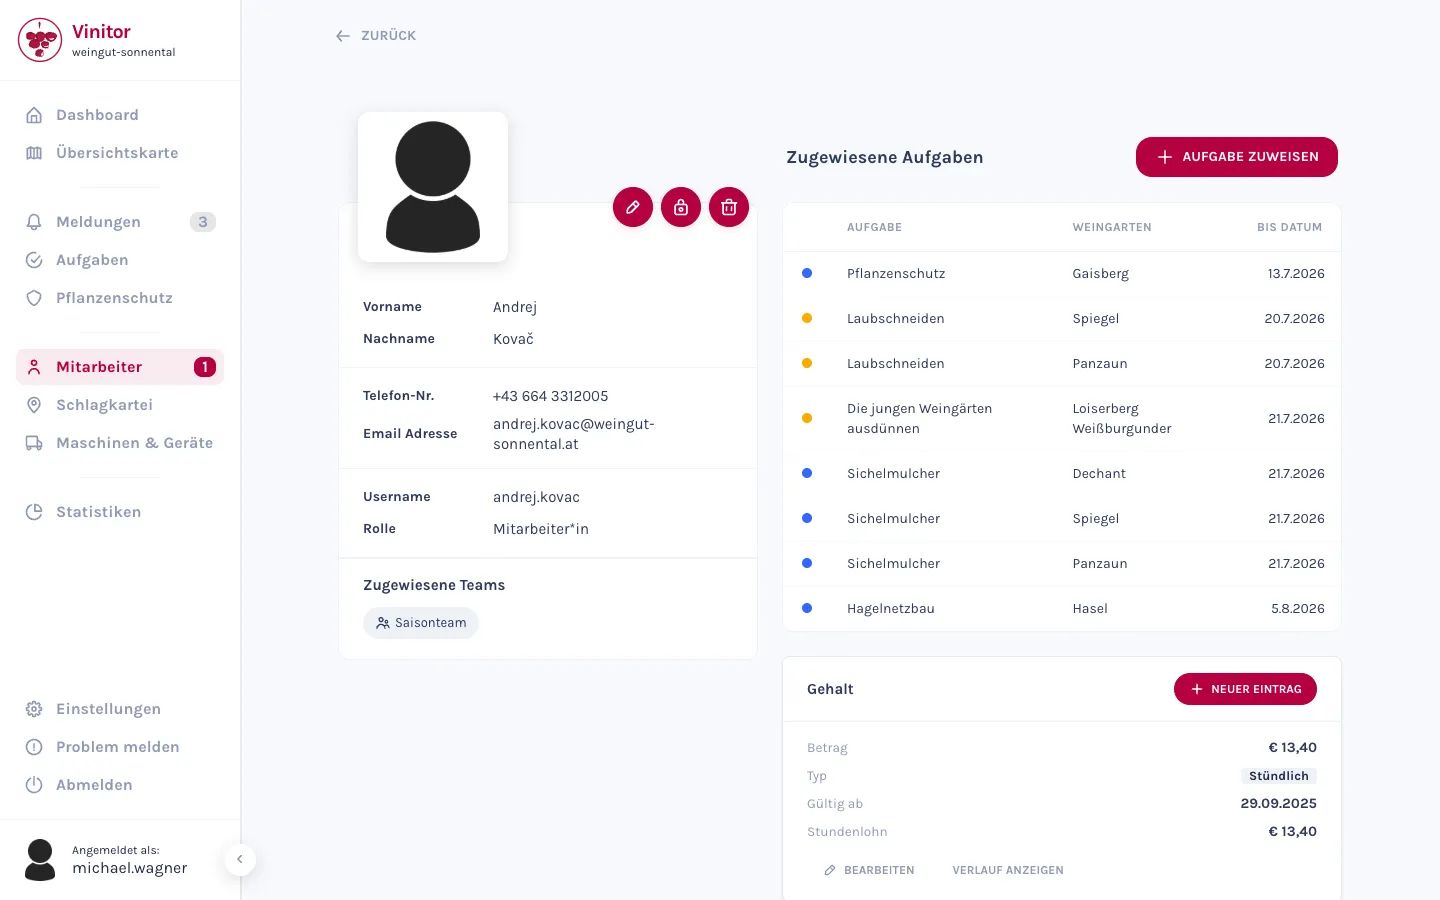Open Einstellungen in the sidebar

[x=120, y=709]
